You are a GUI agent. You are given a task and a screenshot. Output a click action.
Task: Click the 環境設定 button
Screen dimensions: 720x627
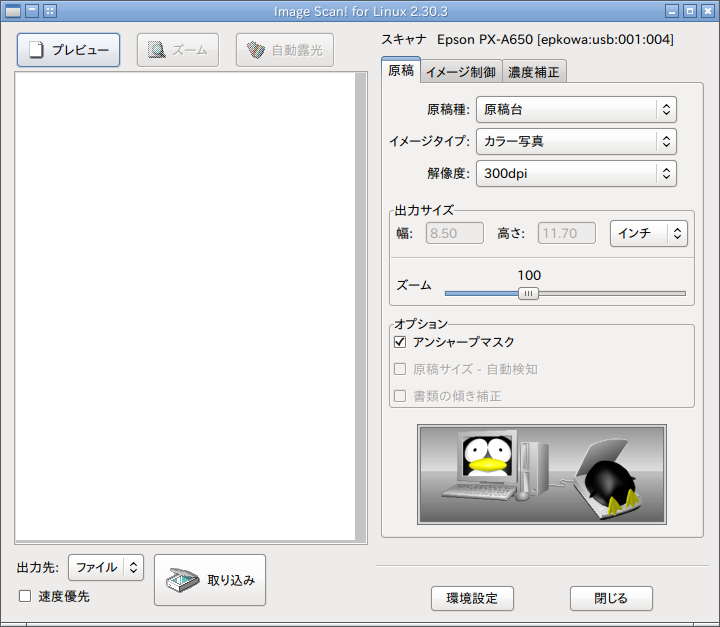[472, 598]
